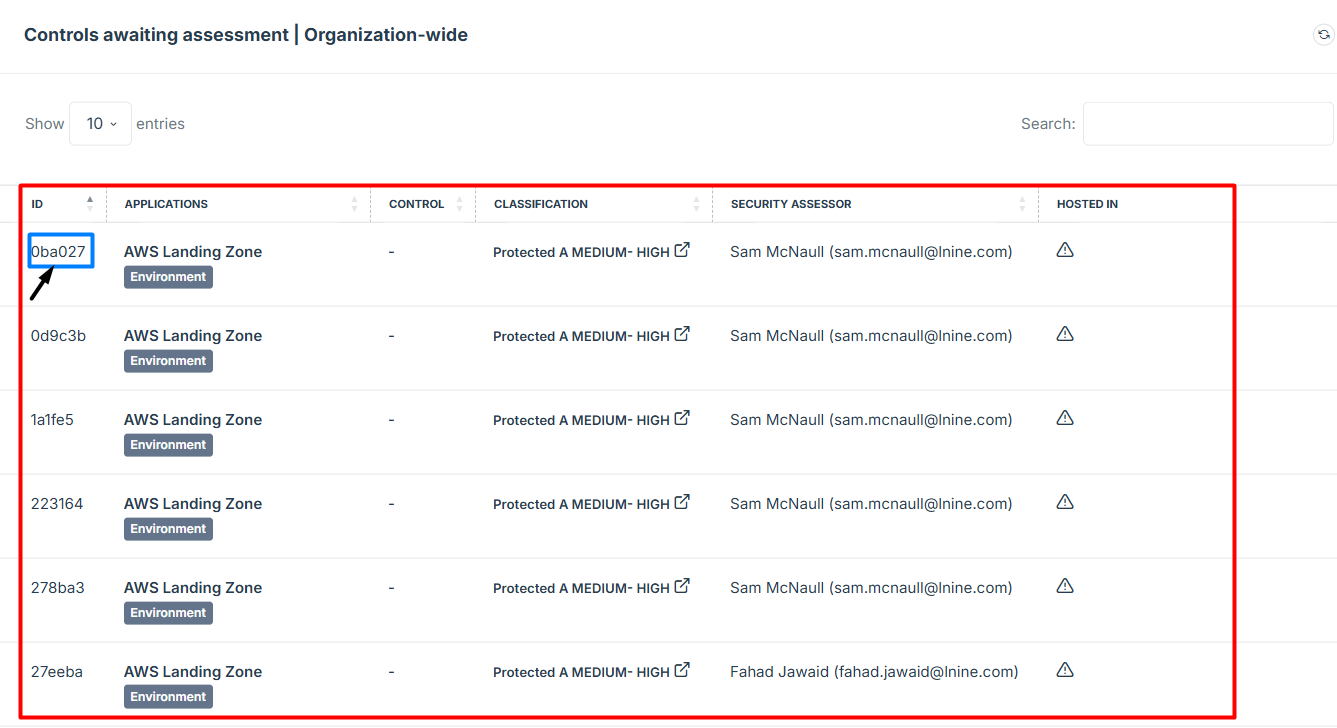Sort by Control column header

pyautogui.click(x=416, y=204)
